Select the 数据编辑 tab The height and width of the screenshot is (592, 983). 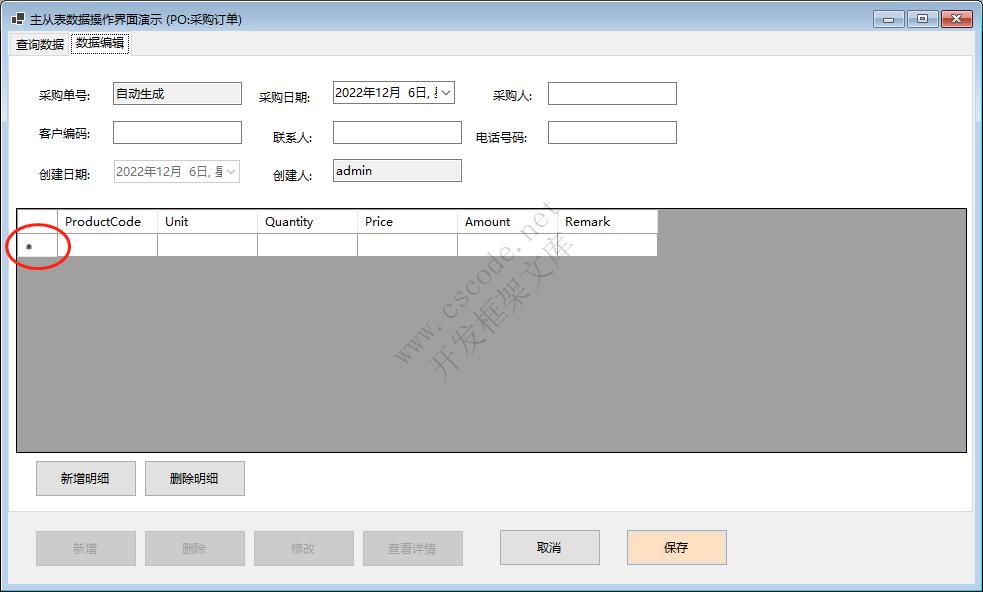click(x=100, y=44)
